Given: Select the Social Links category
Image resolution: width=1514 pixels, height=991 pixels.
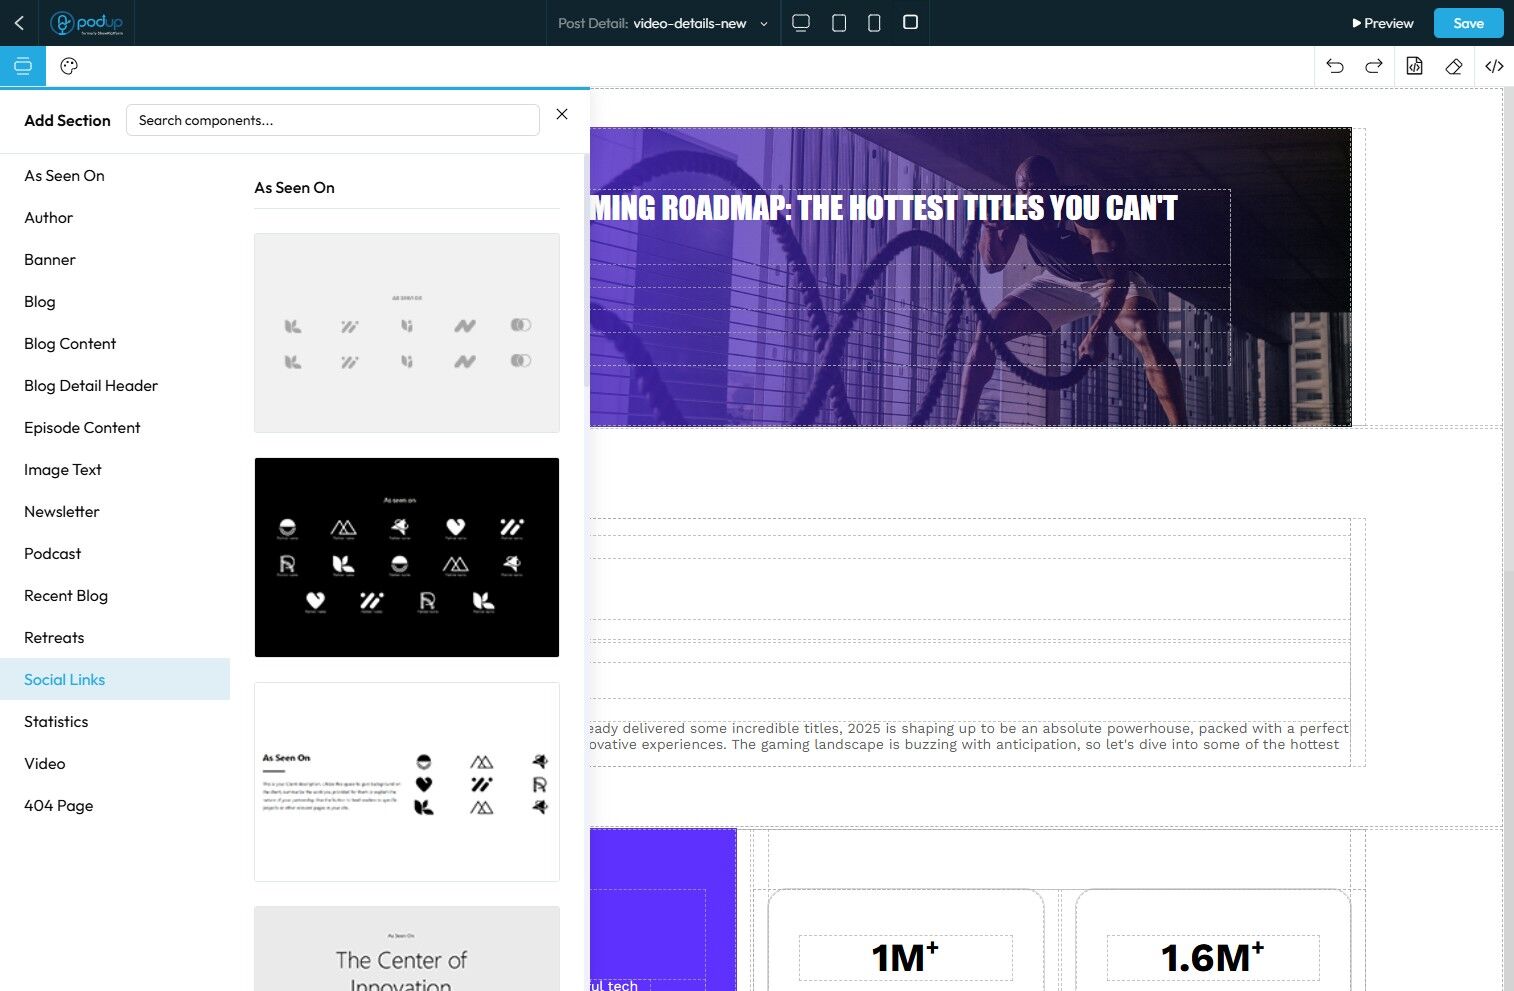Looking at the screenshot, I should (115, 680).
